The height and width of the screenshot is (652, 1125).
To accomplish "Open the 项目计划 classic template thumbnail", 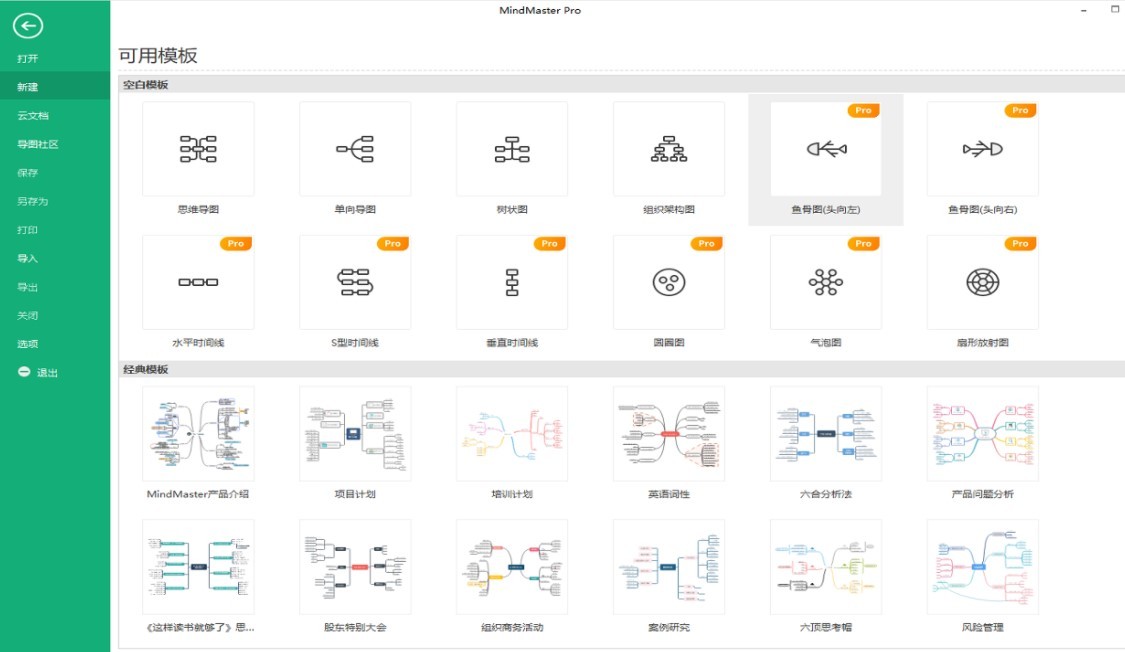I will 355,434.
